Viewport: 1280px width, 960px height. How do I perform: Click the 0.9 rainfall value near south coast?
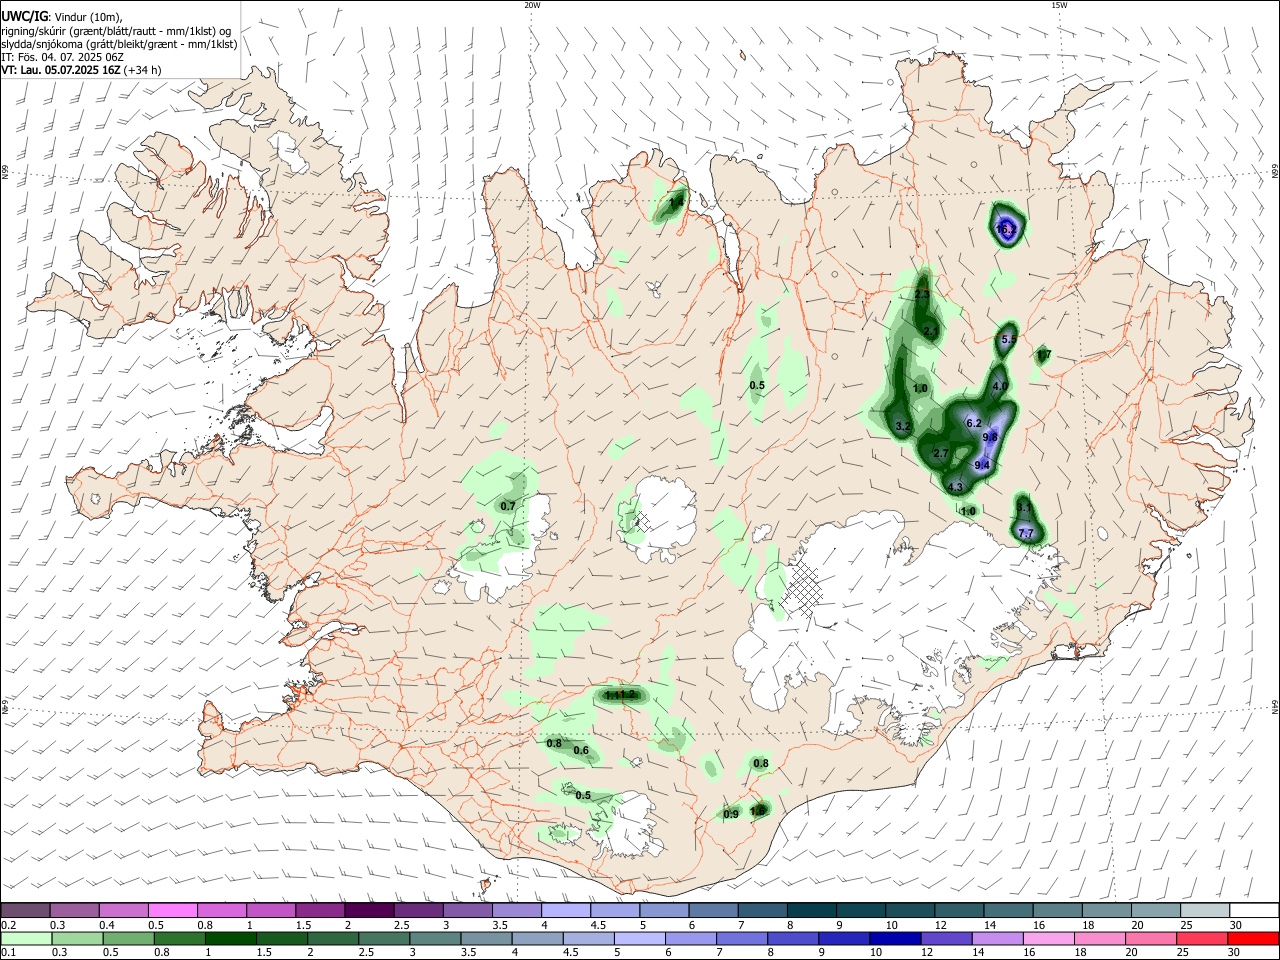[731, 814]
